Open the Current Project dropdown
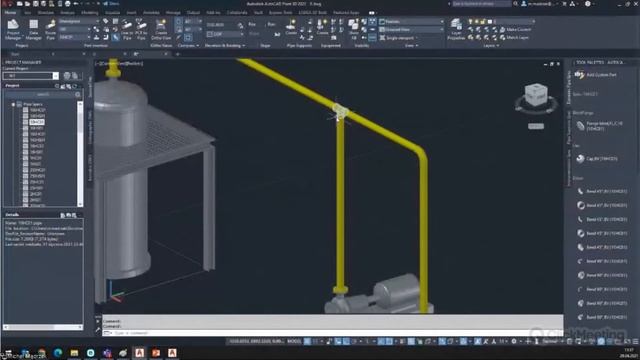Viewport: 640px width, 360px height. click(x=31, y=76)
